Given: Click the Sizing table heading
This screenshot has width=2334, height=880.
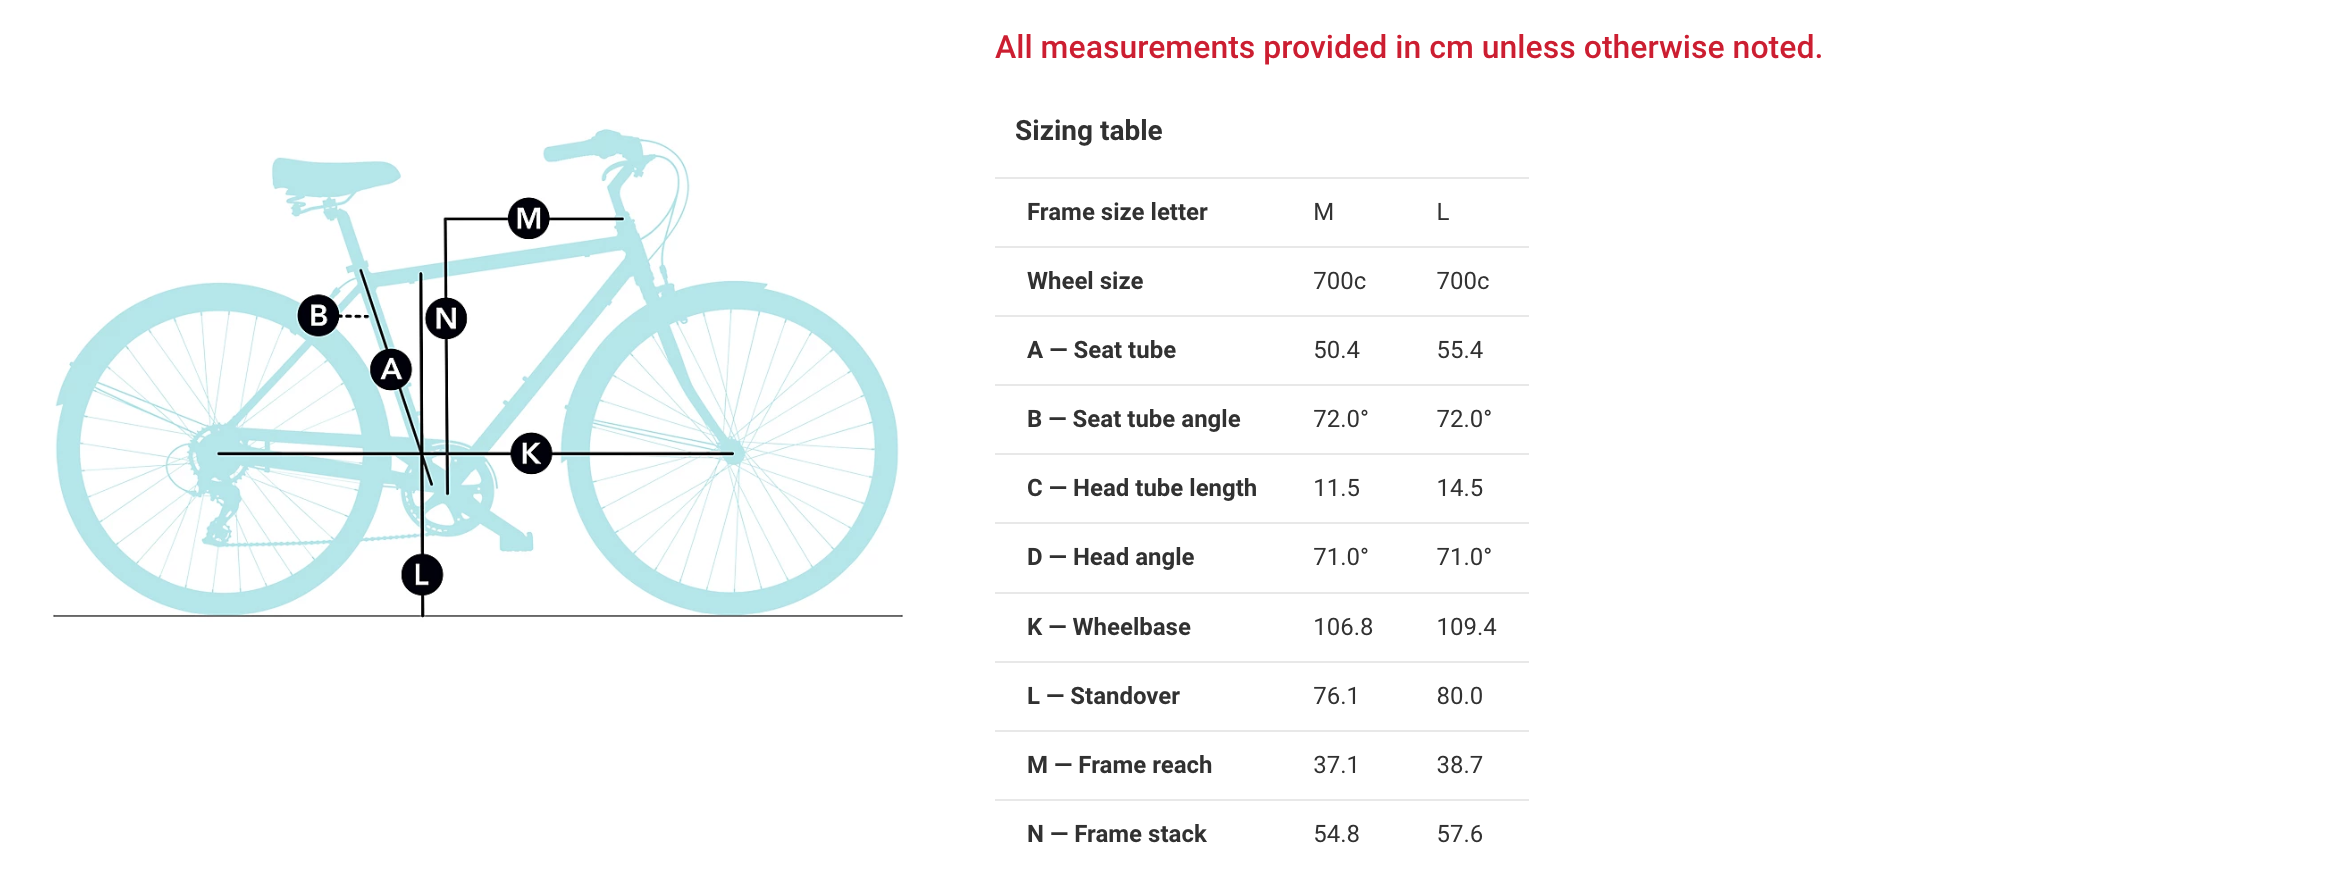Looking at the screenshot, I should pyautogui.click(x=1088, y=131).
